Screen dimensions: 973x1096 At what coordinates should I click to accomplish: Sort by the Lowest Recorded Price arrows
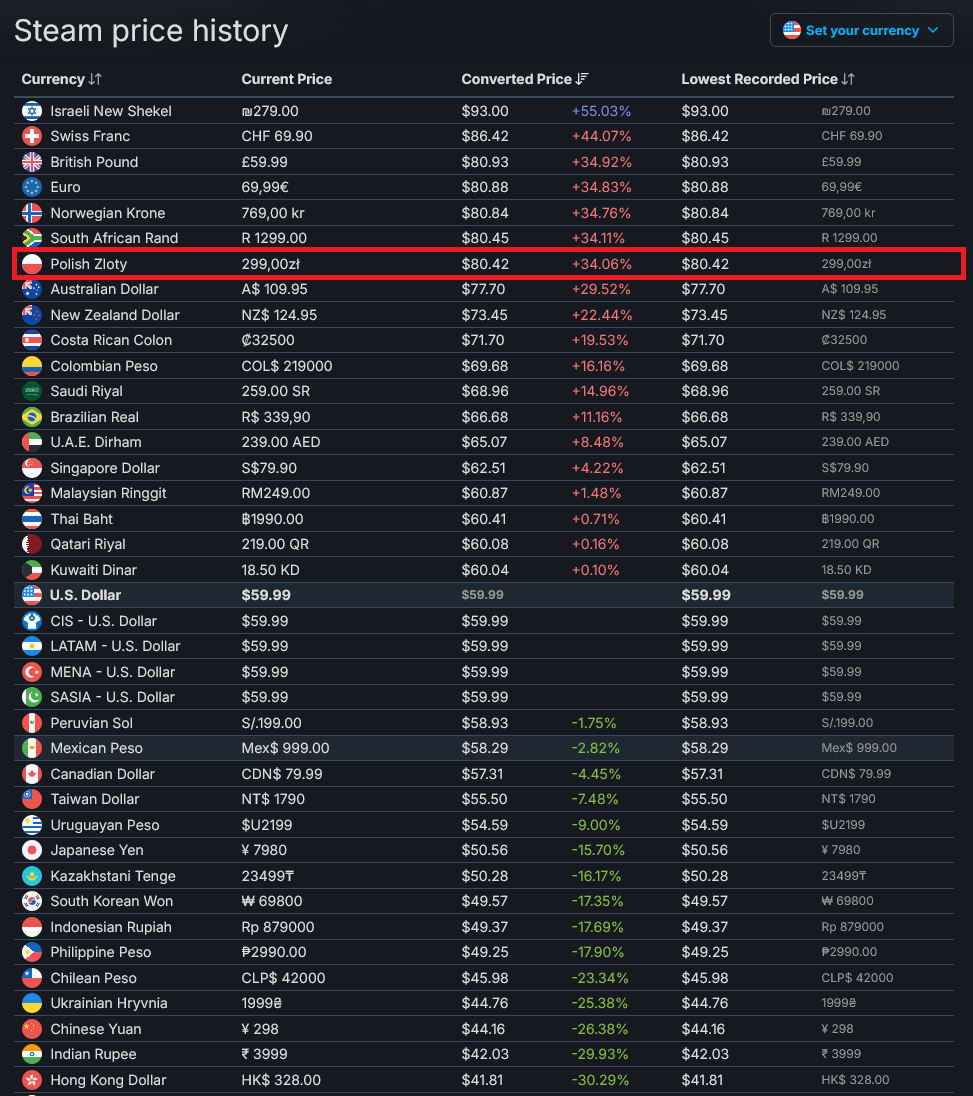point(848,79)
